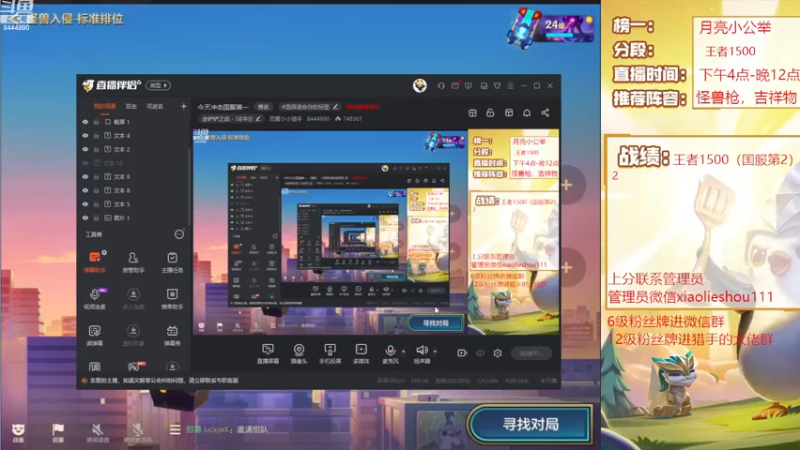
Task: Click the 扬声器 speaker icon
Action: [421, 350]
